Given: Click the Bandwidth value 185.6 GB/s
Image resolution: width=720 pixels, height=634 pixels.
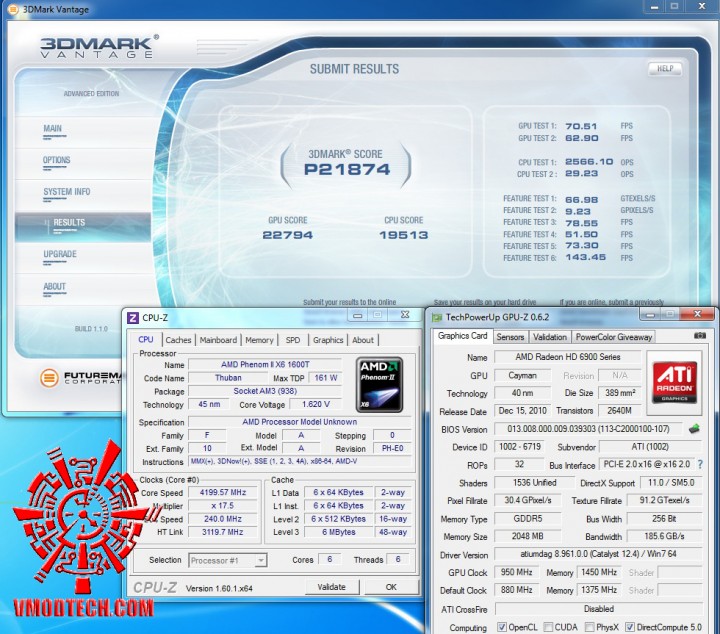Looking at the screenshot, I should 664,536.
